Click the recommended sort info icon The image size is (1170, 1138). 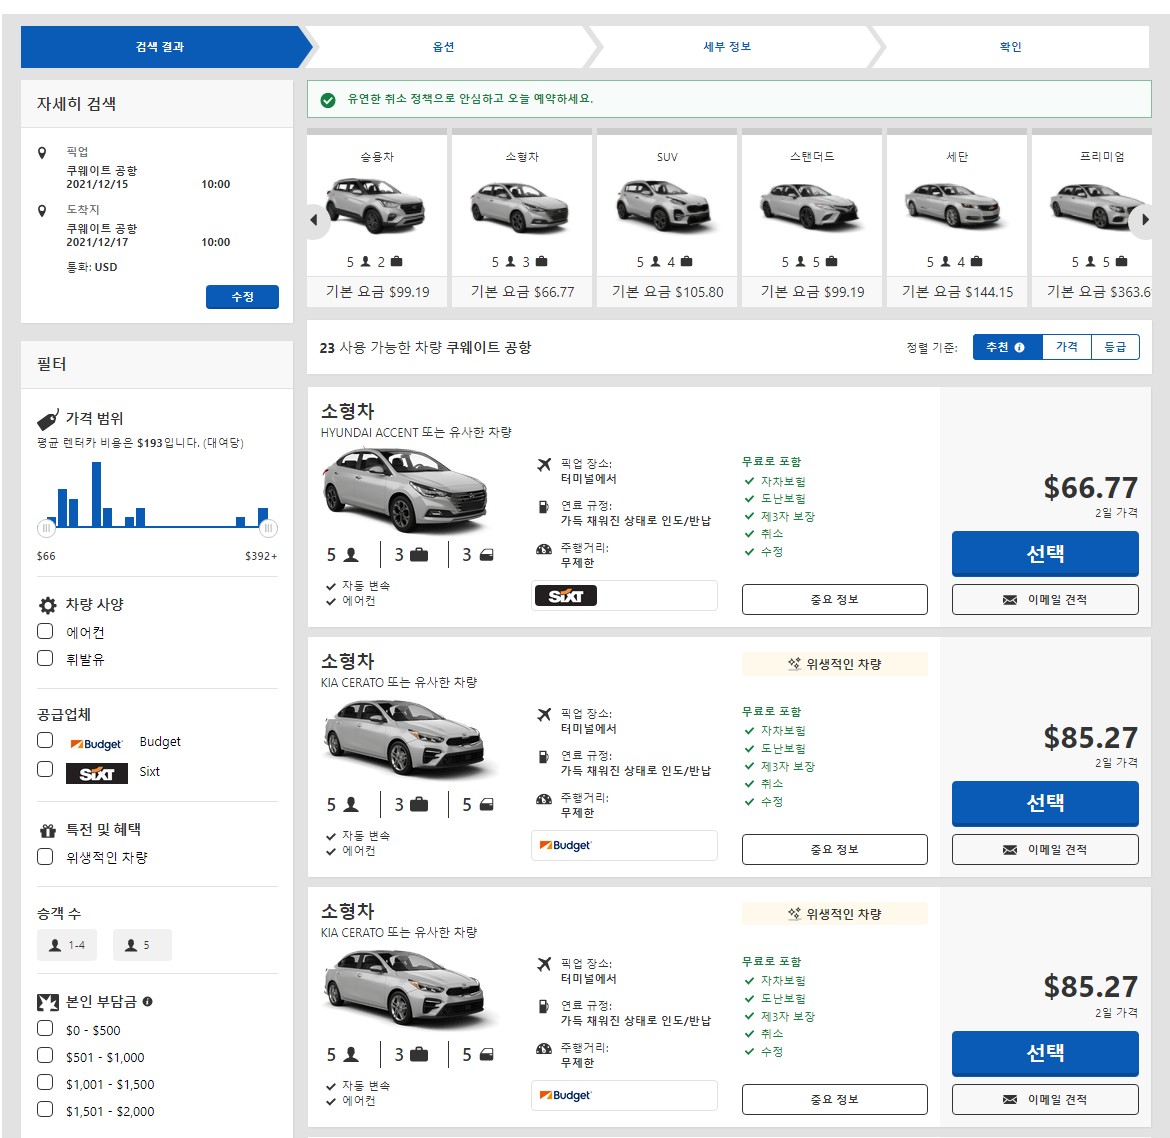click(1019, 348)
